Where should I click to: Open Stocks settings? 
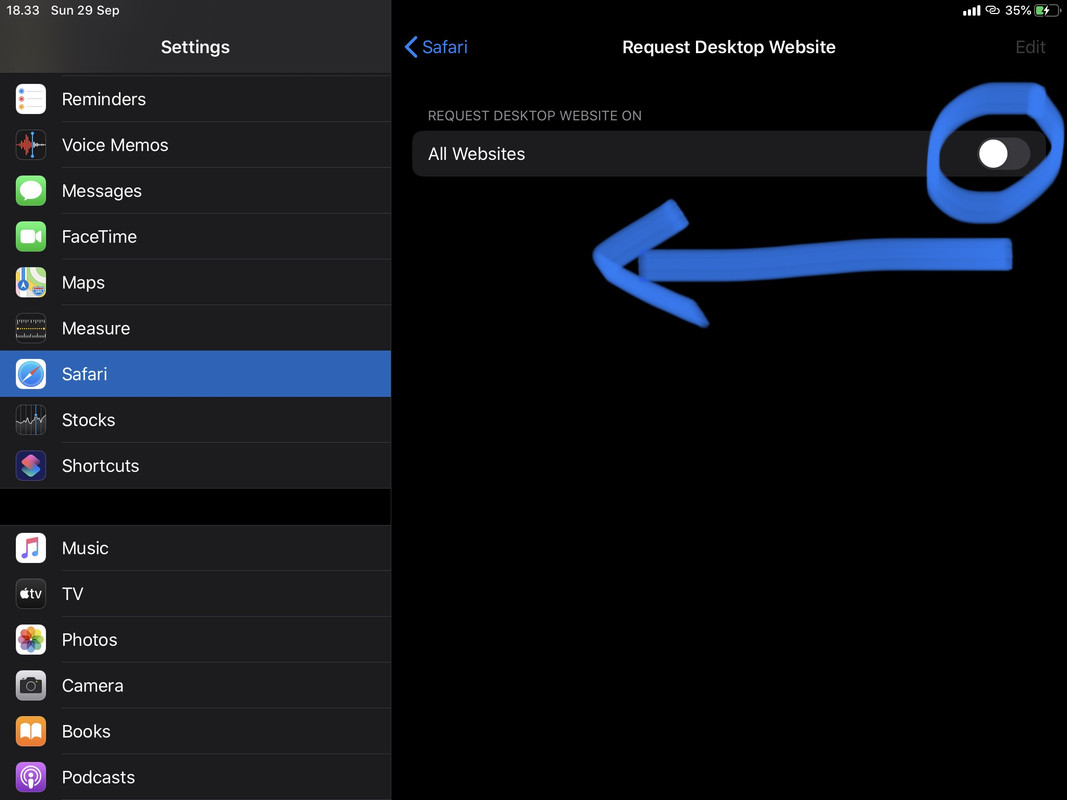point(195,420)
